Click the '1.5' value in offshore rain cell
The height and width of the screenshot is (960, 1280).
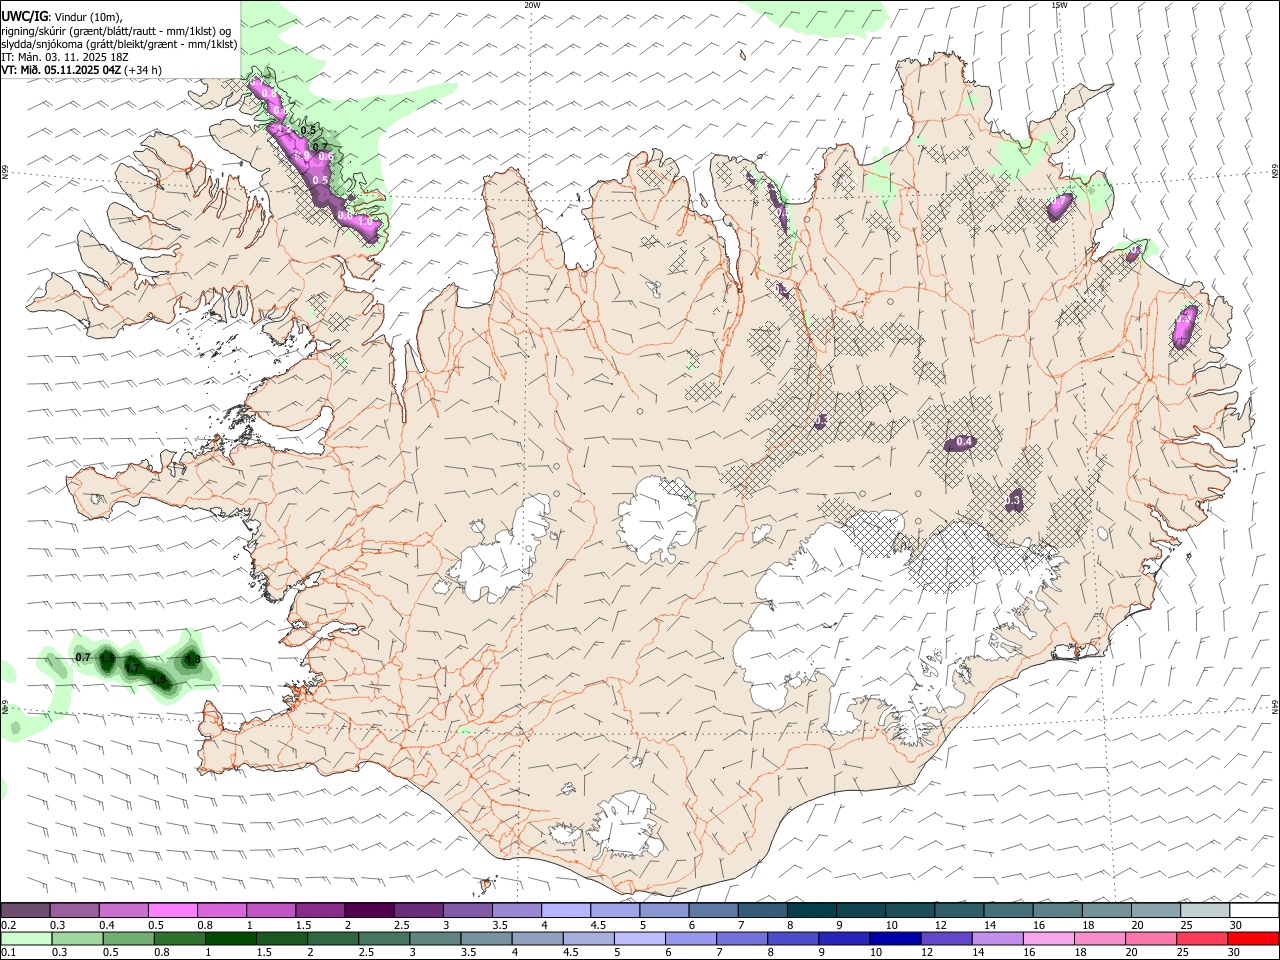[158, 681]
